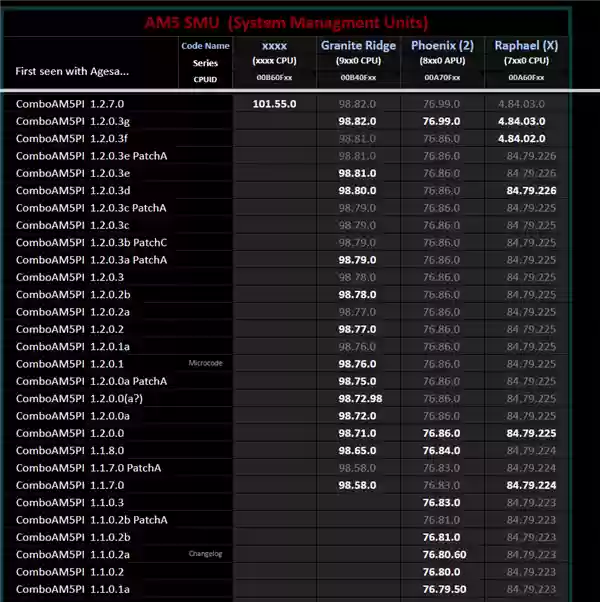This screenshot has height=602, width=600.
Task: Select the ComboAM5PI 1.2.7.0 row label
Action: click(70, 103)
